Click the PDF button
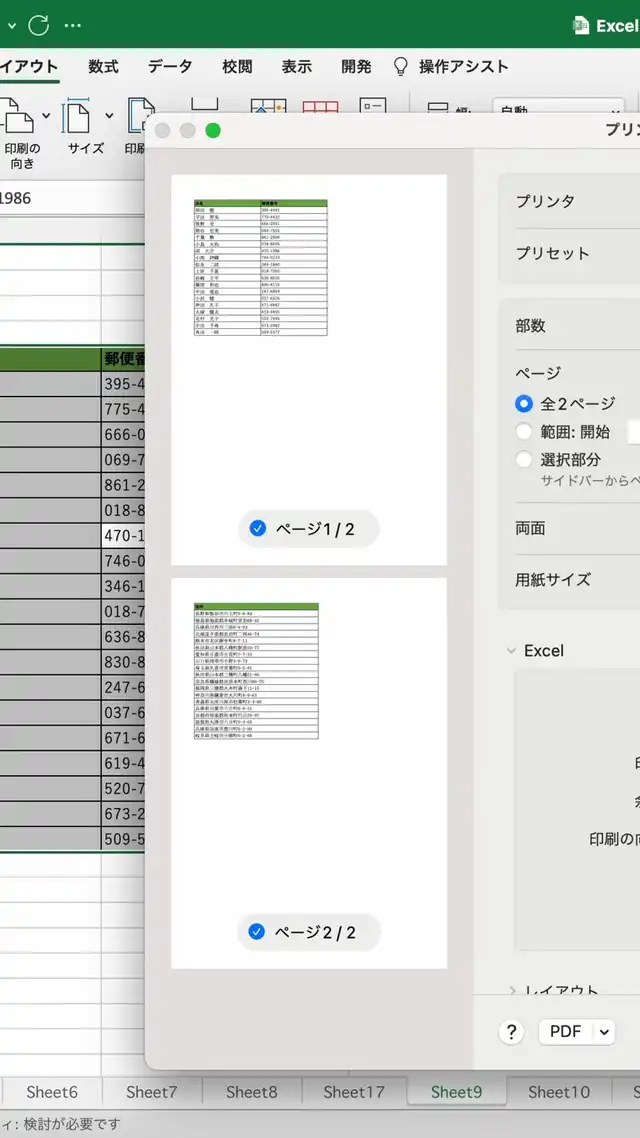Image resolution: width=640 pixels, height=1138 pixels. pos(565,1032)
